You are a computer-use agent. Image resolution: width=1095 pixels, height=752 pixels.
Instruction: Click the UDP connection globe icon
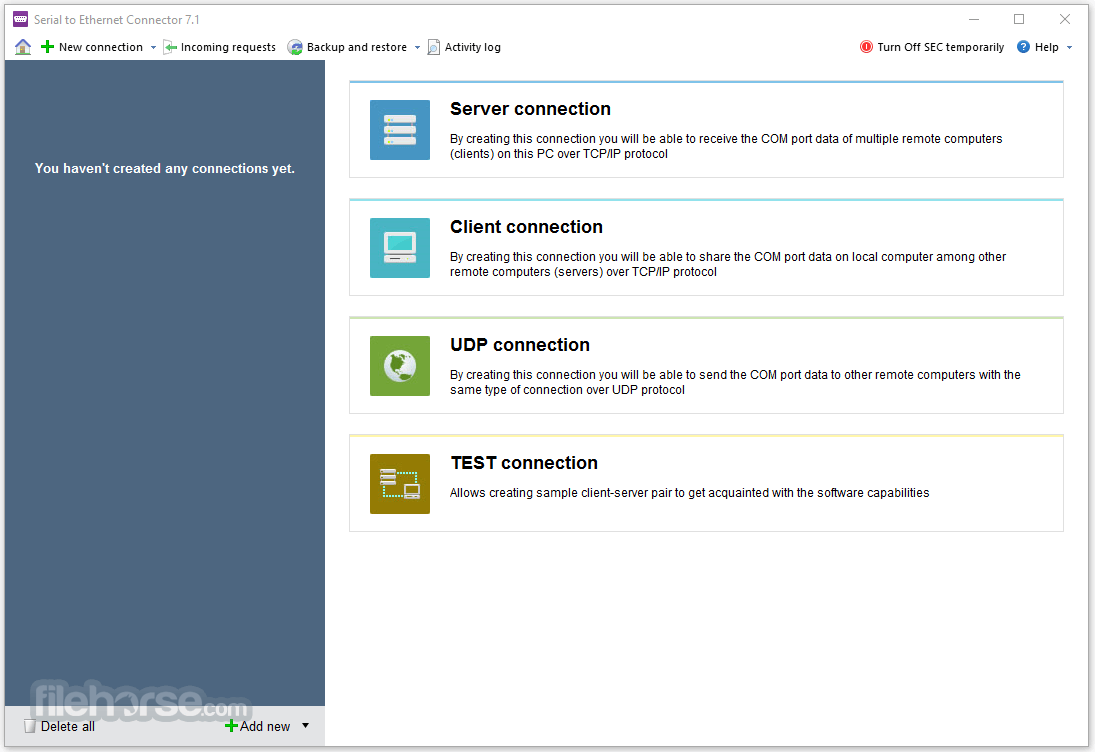[x=399, y=366]
